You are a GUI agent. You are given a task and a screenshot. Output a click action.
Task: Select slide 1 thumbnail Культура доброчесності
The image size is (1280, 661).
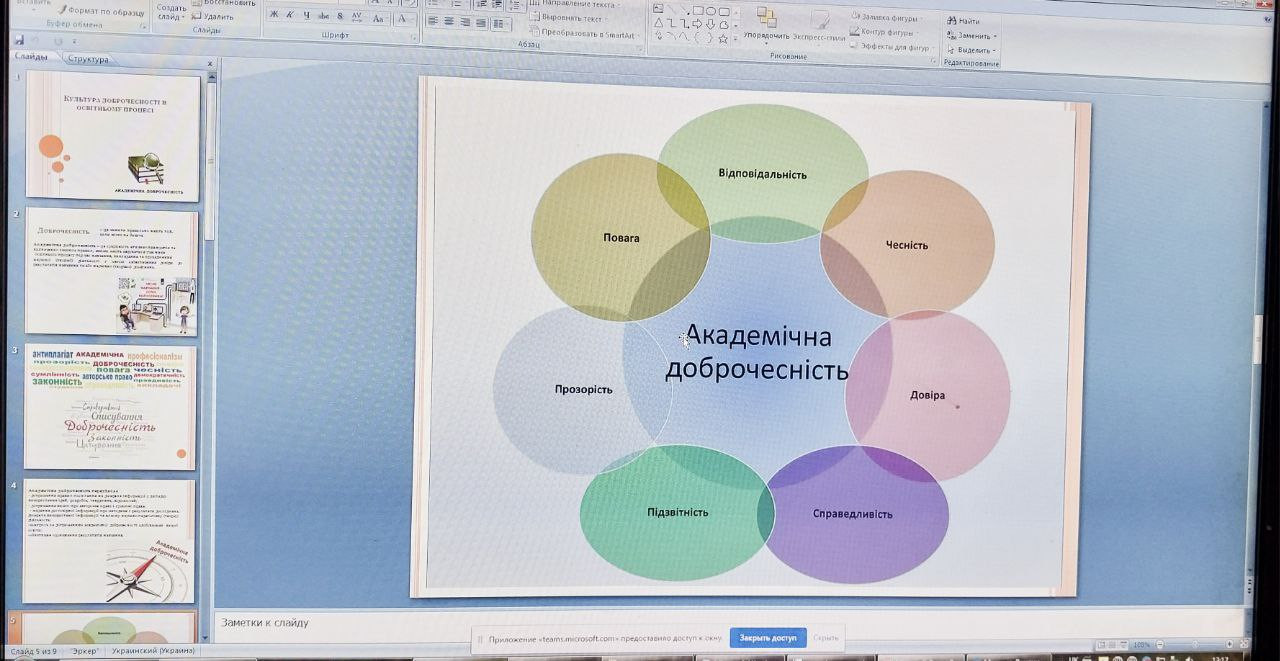113,135
